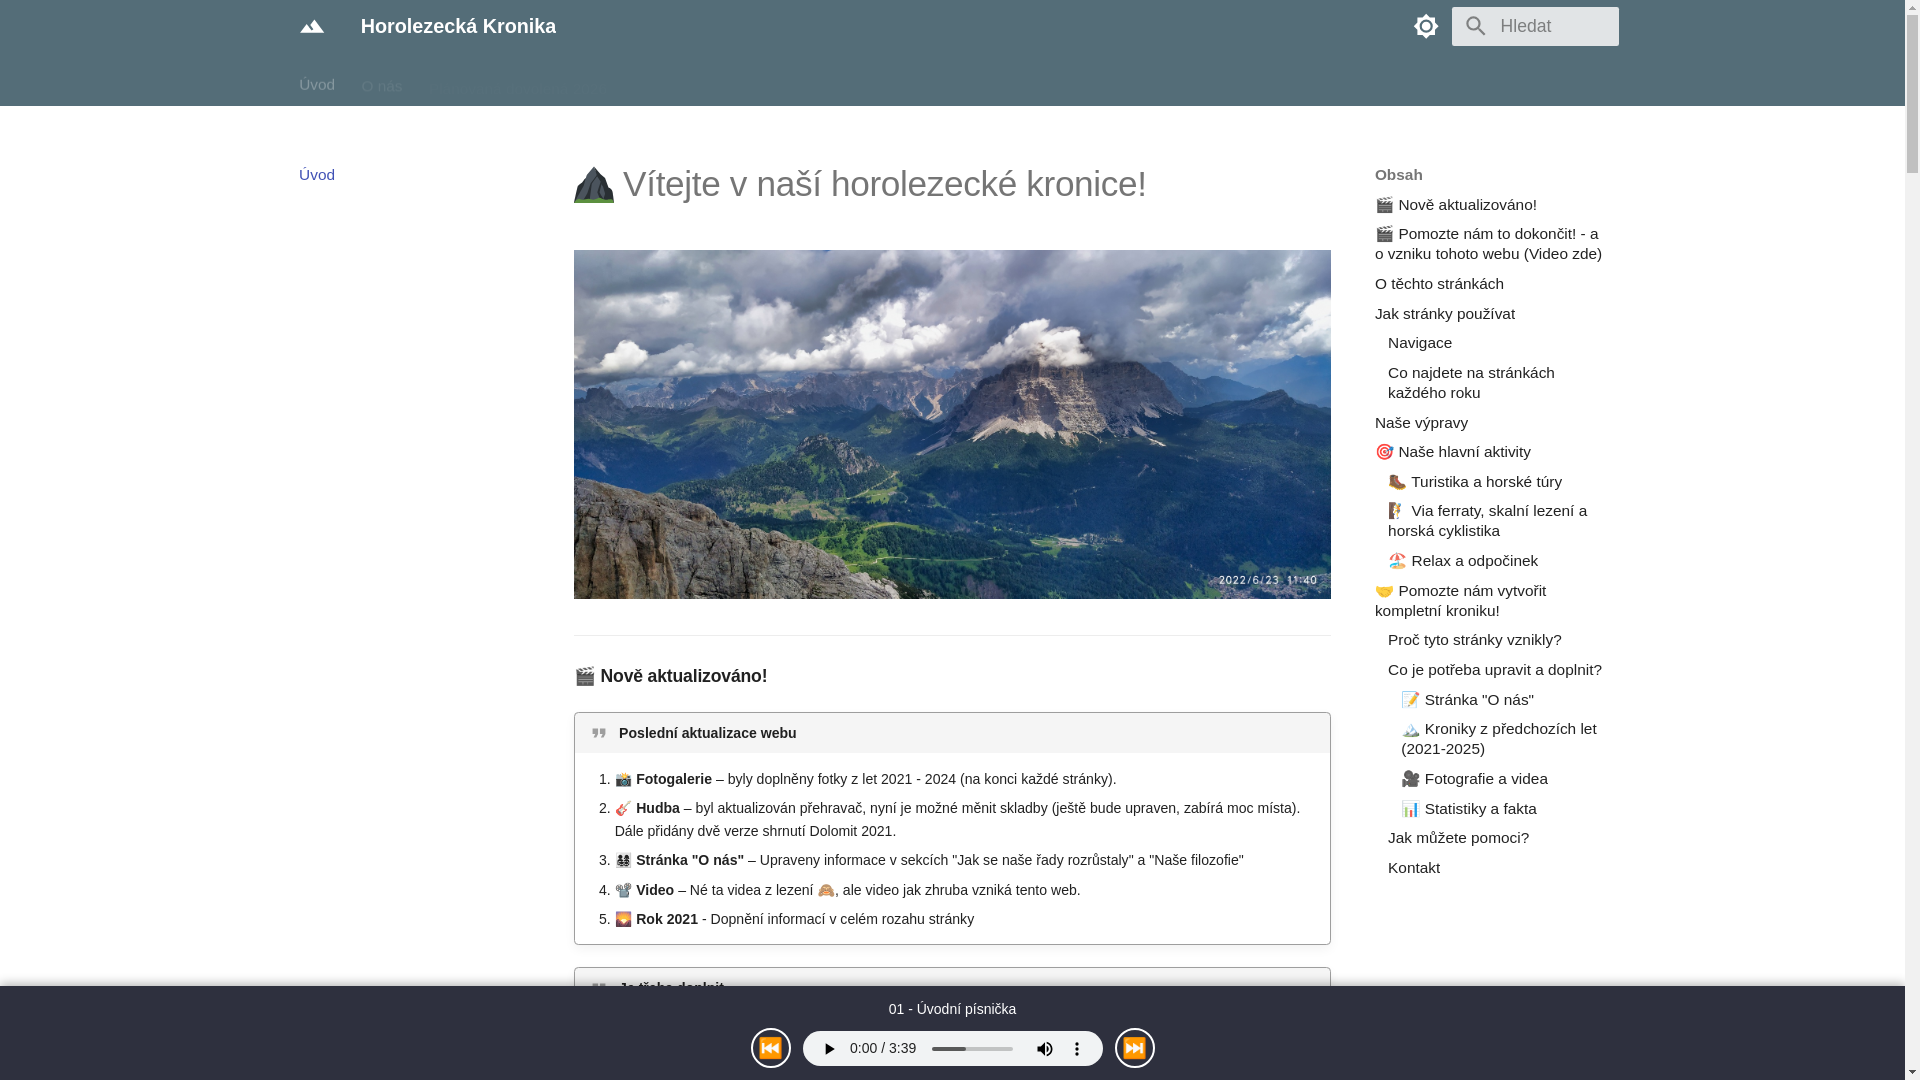Click Horolezecká Kronika site title

[x=458, y=26]
